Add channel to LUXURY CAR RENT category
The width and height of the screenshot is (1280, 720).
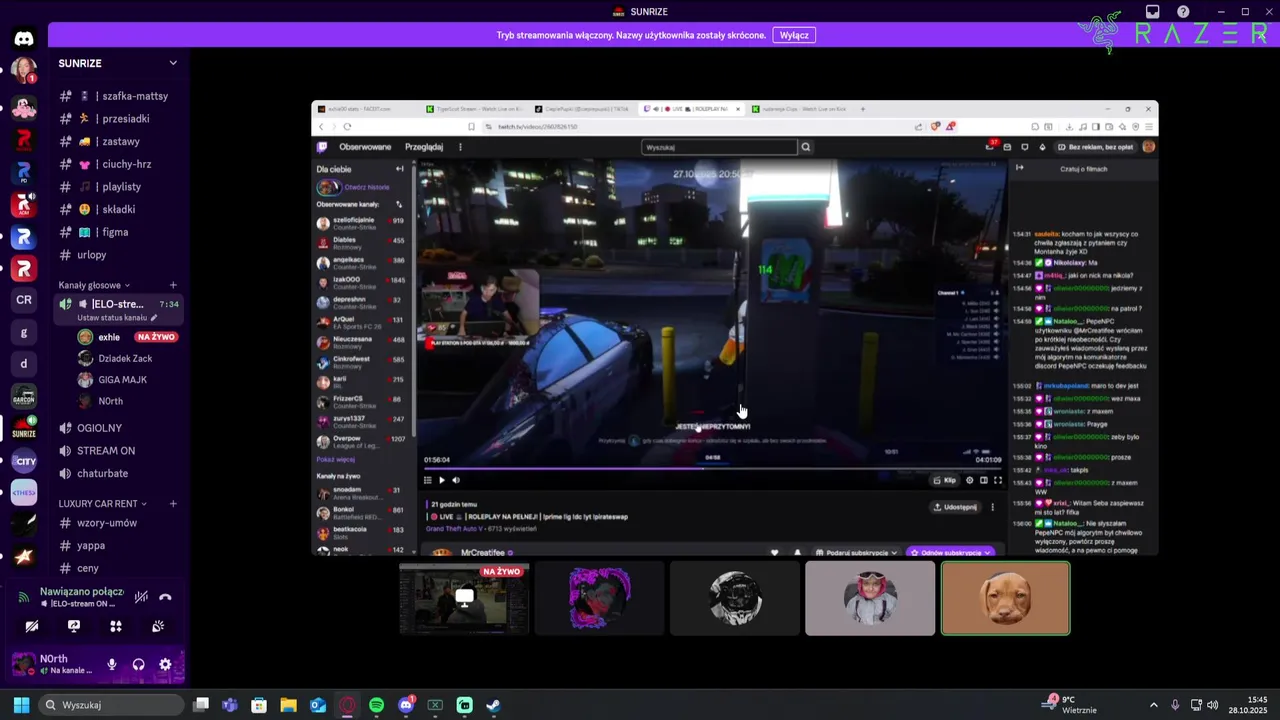173,503
